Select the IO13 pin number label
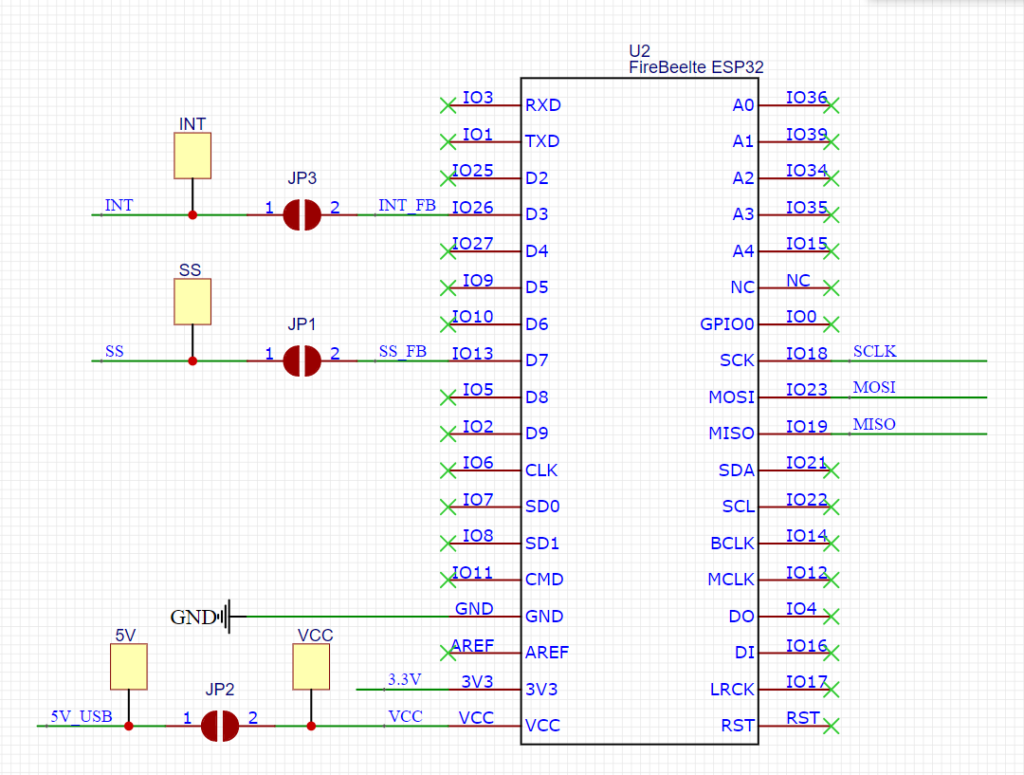Screen dimensions: 1024x775 (x=473, y=354)
